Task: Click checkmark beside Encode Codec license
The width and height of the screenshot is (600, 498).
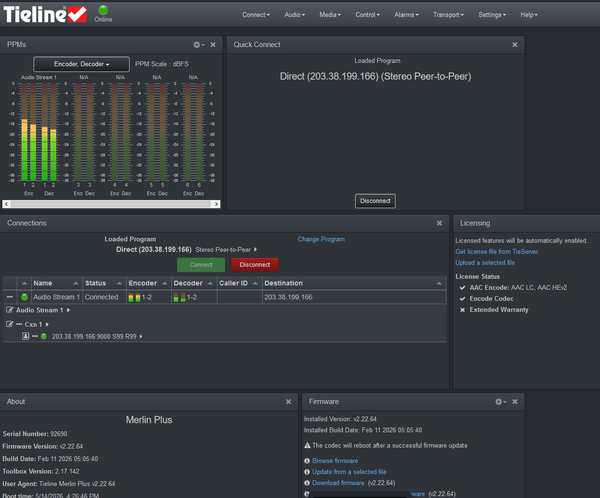Action: coord(463,299)
